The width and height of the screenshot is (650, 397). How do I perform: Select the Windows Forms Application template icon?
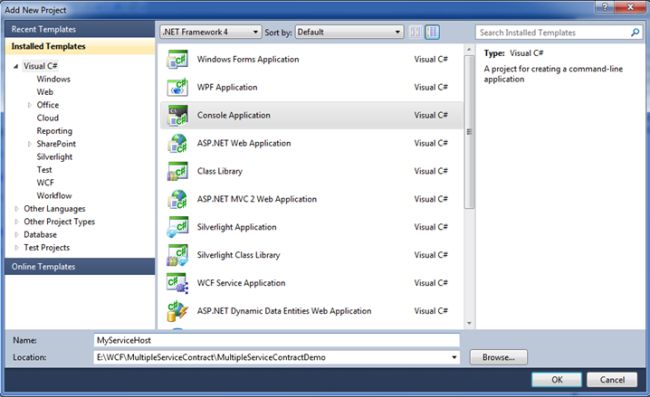pos(177,59)
